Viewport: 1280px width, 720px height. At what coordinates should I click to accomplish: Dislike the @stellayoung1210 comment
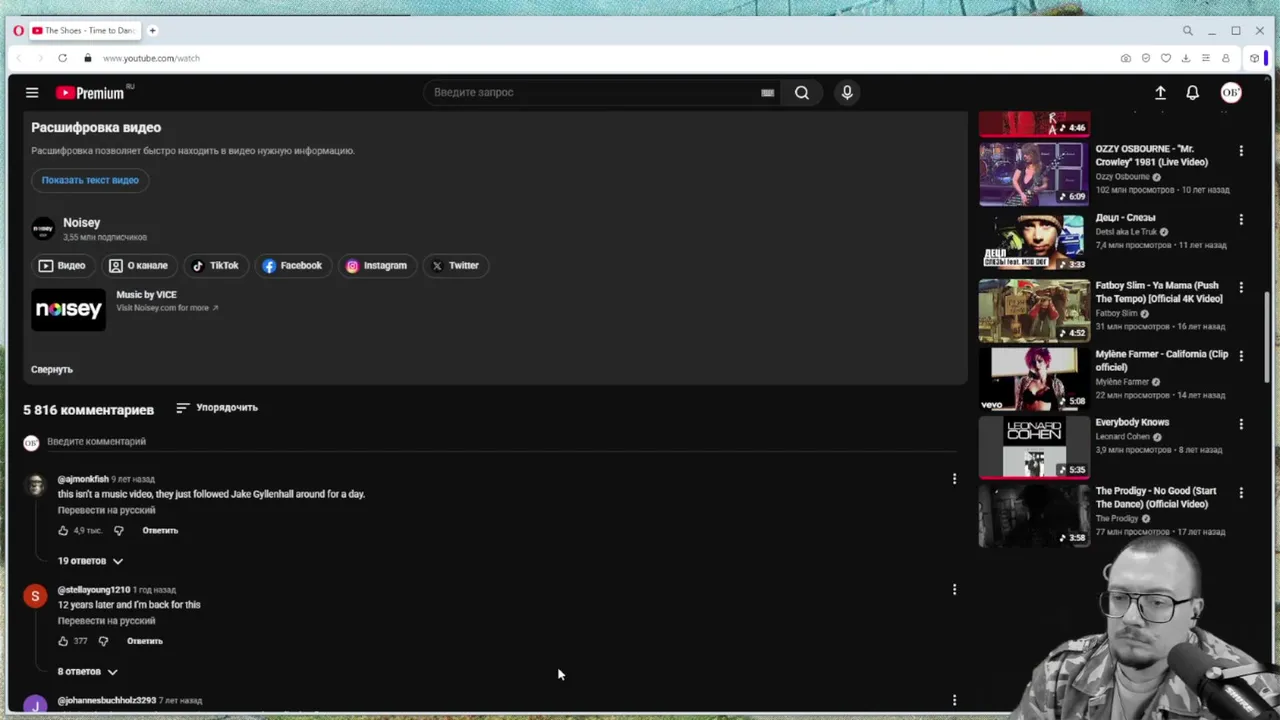tap(103, 641)
